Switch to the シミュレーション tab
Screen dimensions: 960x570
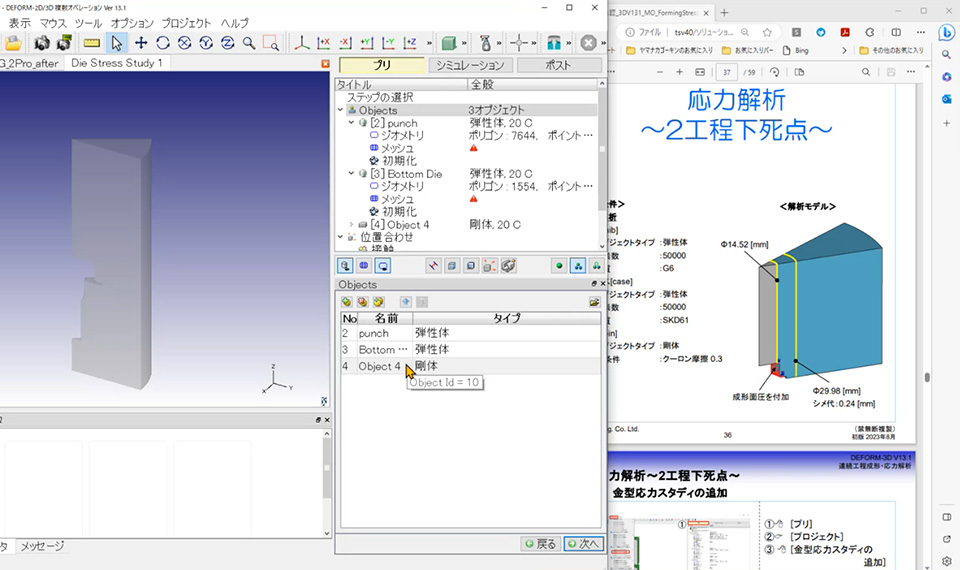tap(470, 65)
